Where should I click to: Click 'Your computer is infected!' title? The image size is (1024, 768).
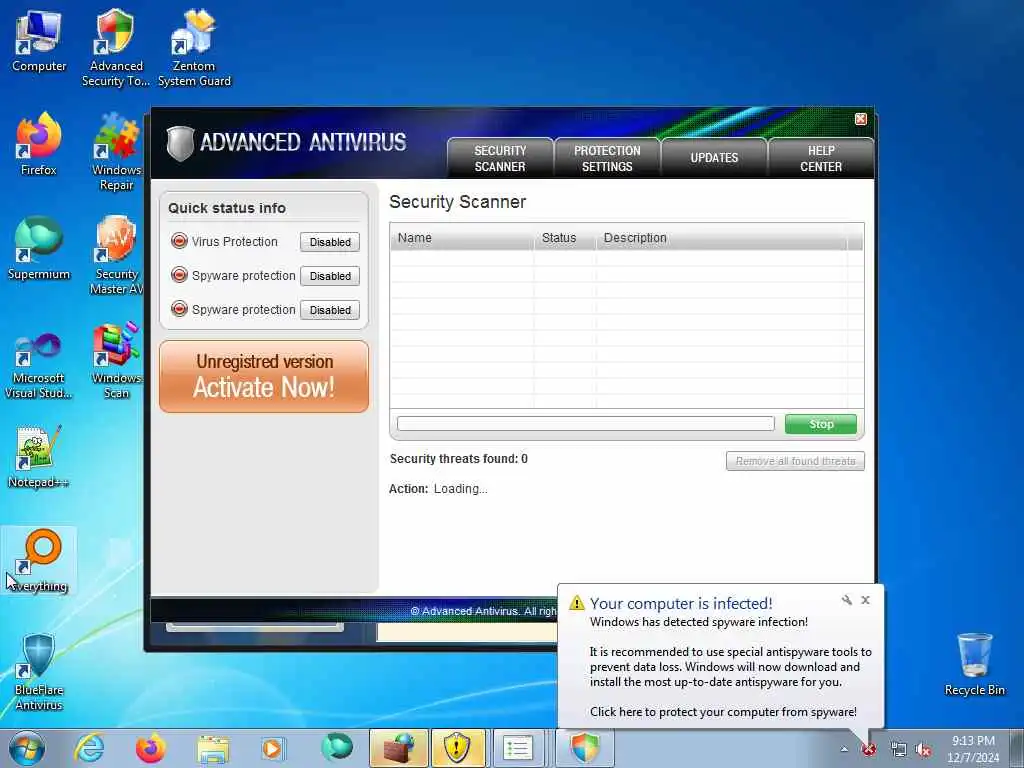point(681,603)
